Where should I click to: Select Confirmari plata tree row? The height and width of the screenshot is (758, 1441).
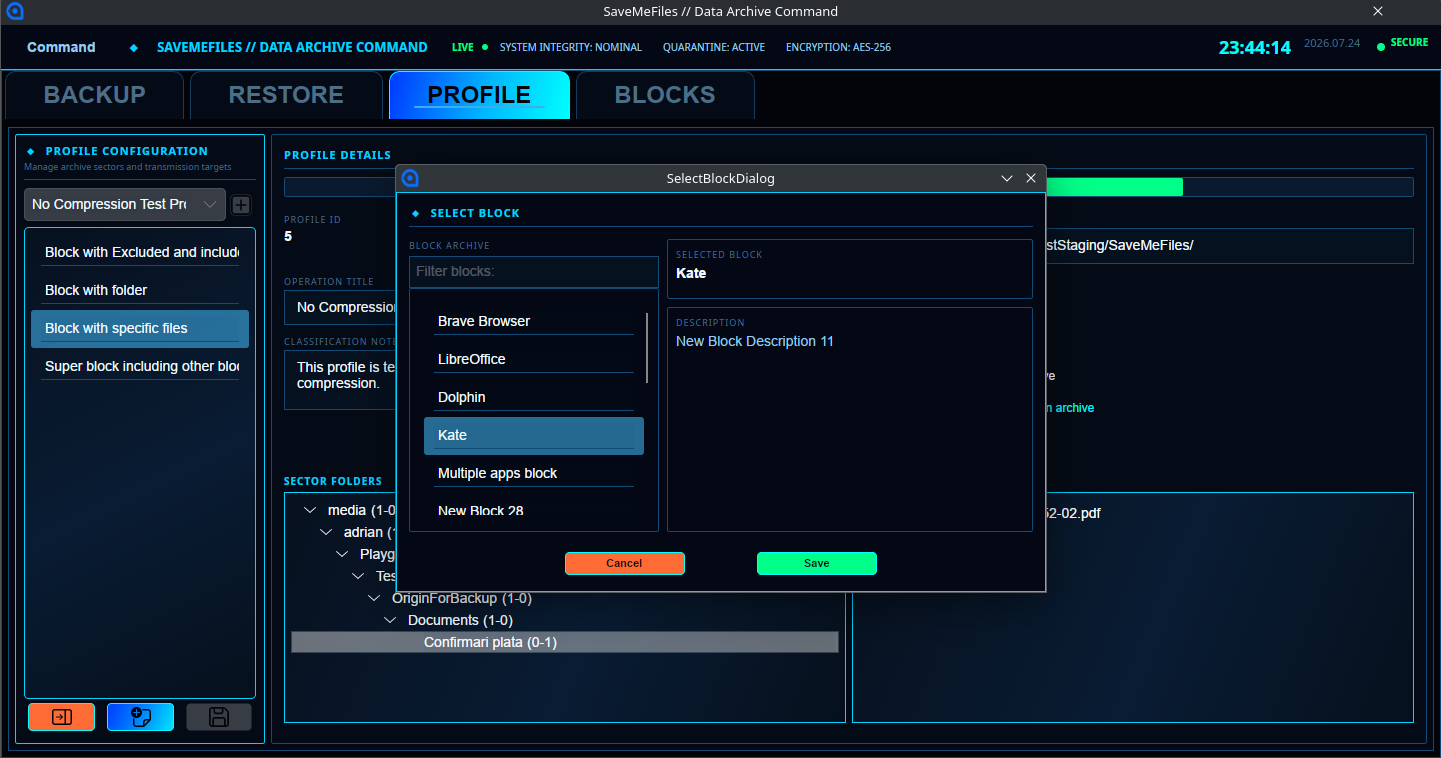(565, 642)
